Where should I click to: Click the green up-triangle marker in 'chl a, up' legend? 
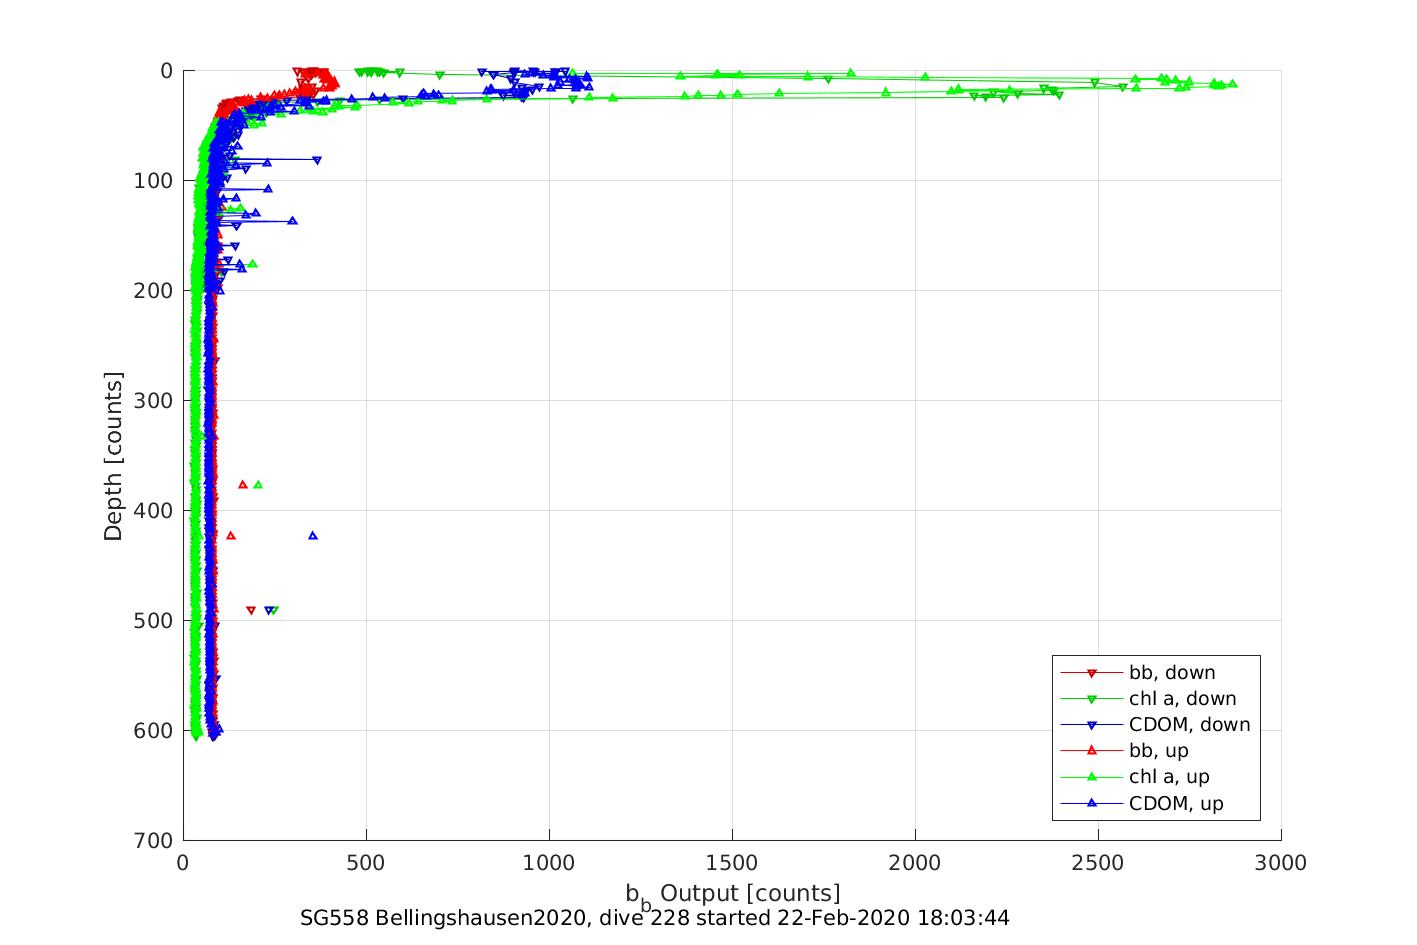coord(1092,777)
